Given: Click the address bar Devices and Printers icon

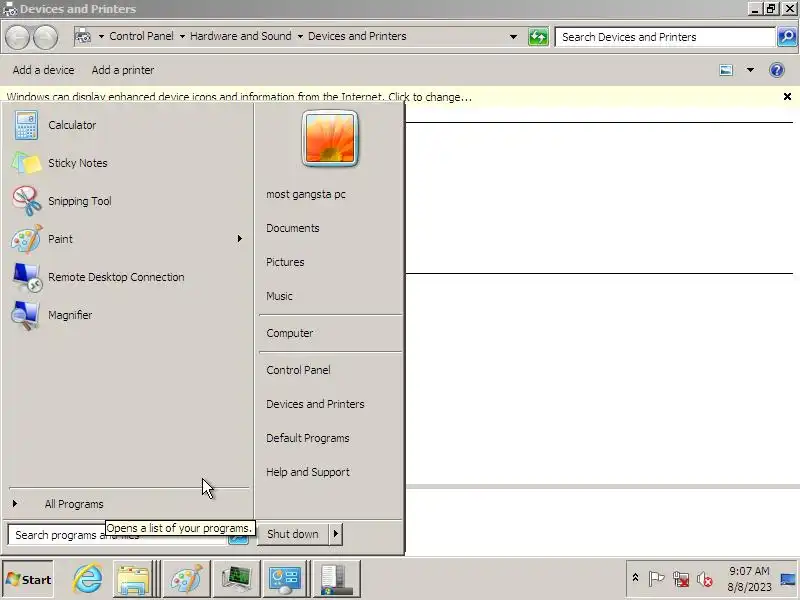Looking at the screenshot, I should coord(83,36).
